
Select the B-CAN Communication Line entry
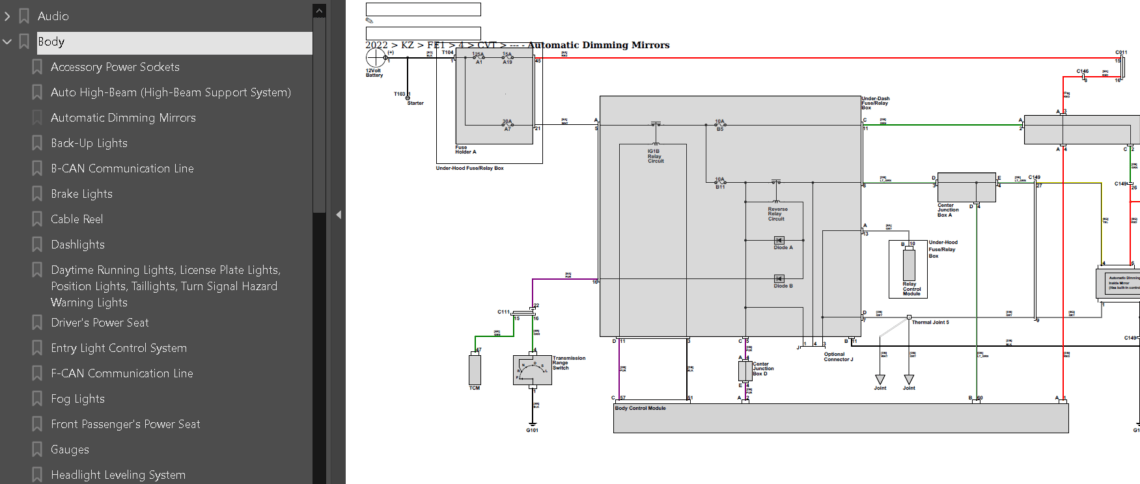tap(122, 169)
